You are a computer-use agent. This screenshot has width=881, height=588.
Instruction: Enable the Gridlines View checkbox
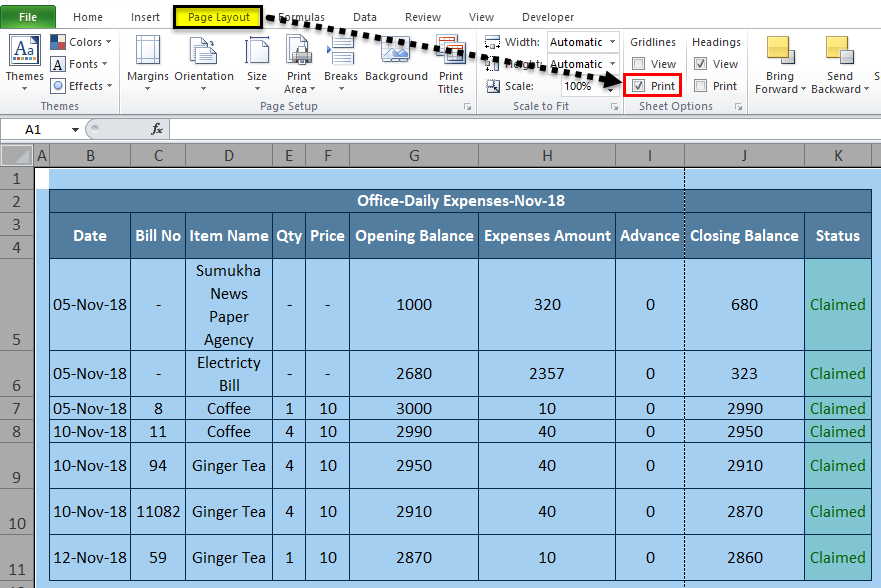point(639,64)
